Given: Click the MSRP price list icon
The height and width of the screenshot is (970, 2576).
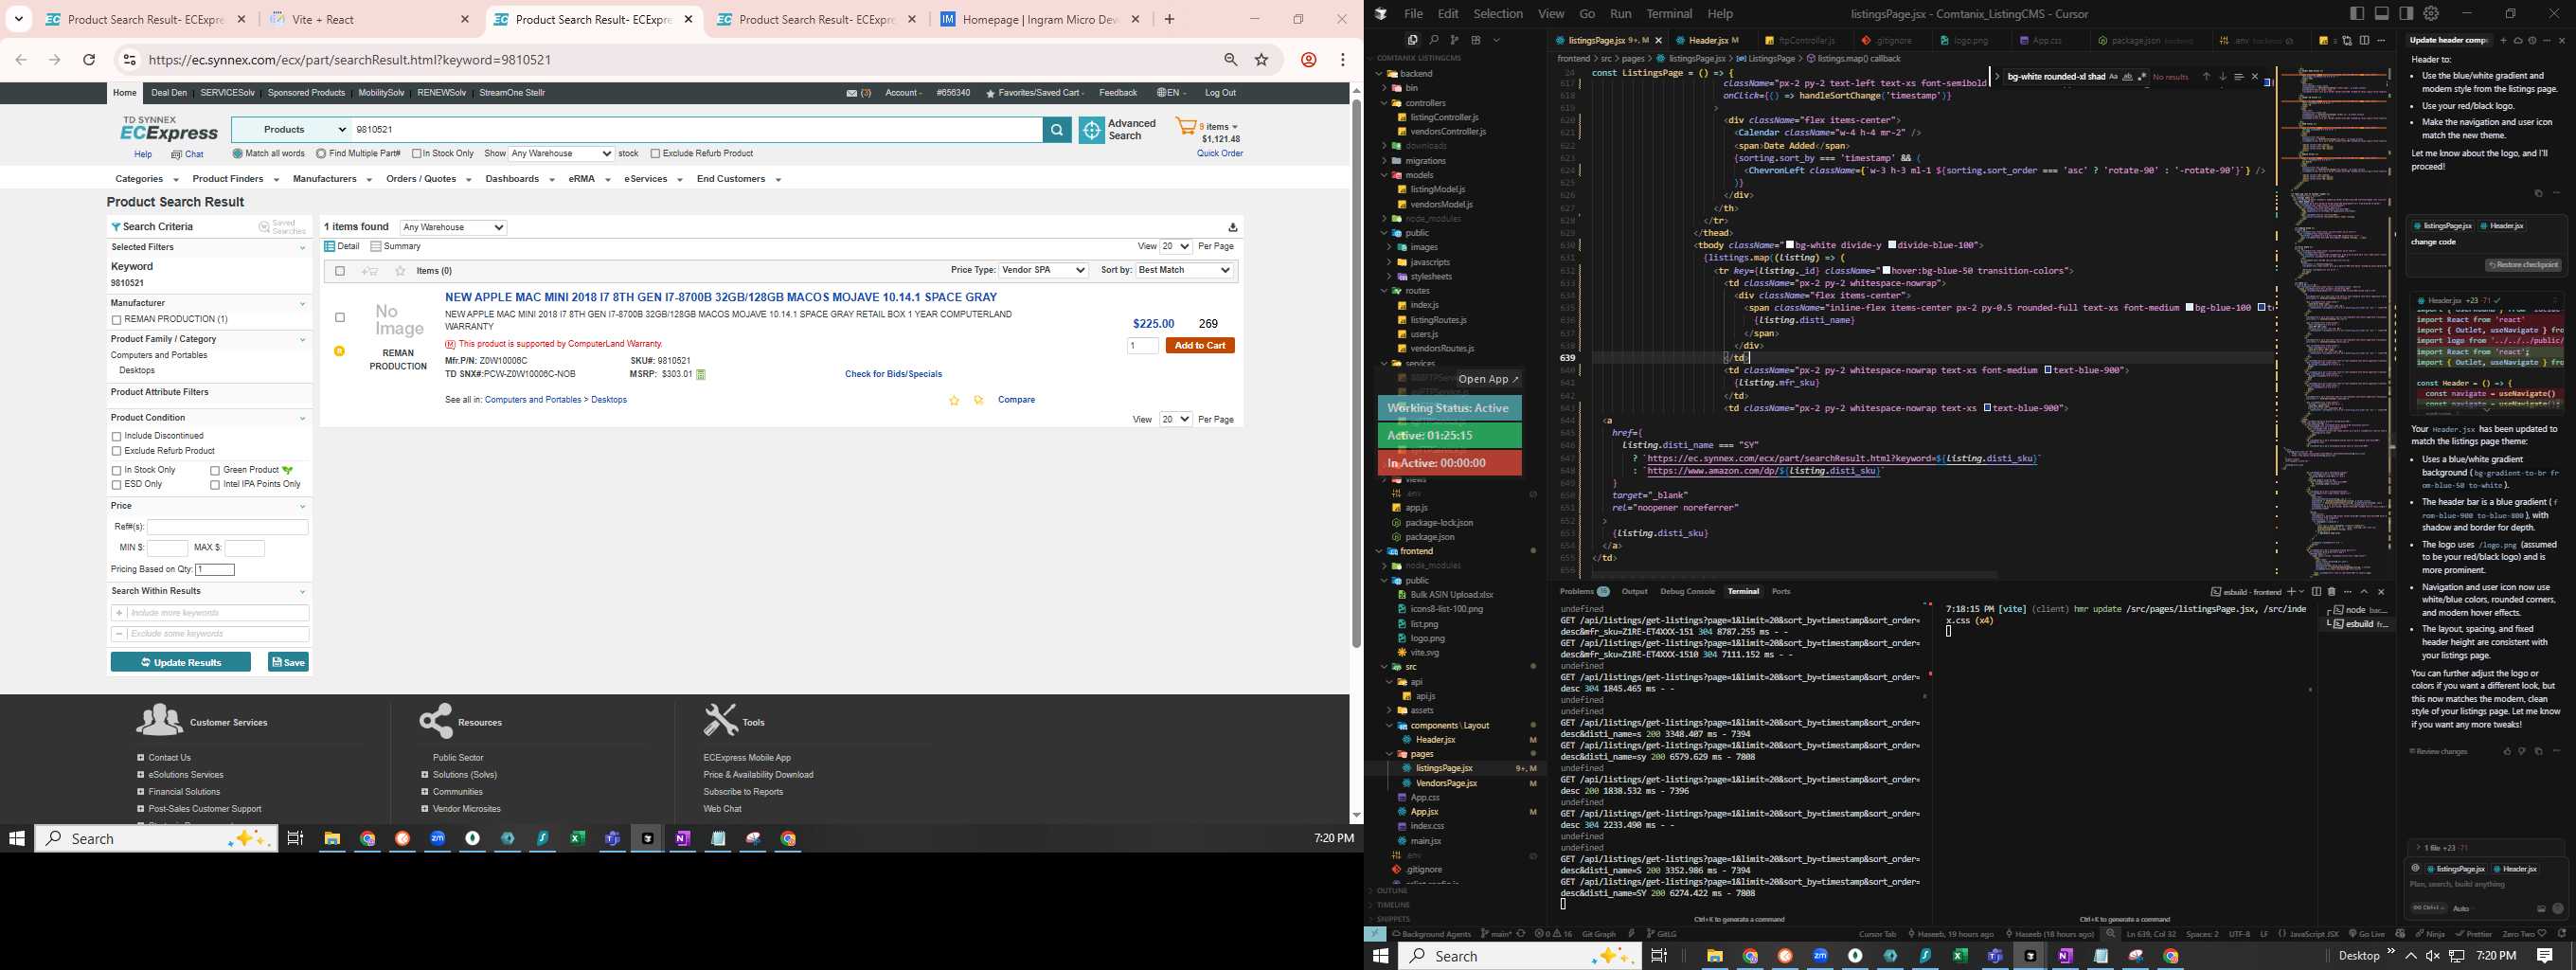Looking at the screenshot, I should [x=701, y=375].
